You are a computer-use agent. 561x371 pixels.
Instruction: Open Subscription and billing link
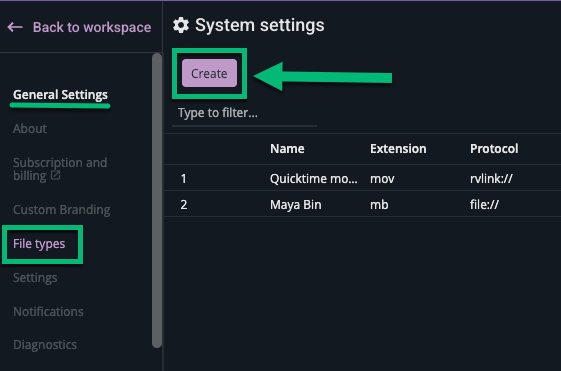(x=60, y=169)
